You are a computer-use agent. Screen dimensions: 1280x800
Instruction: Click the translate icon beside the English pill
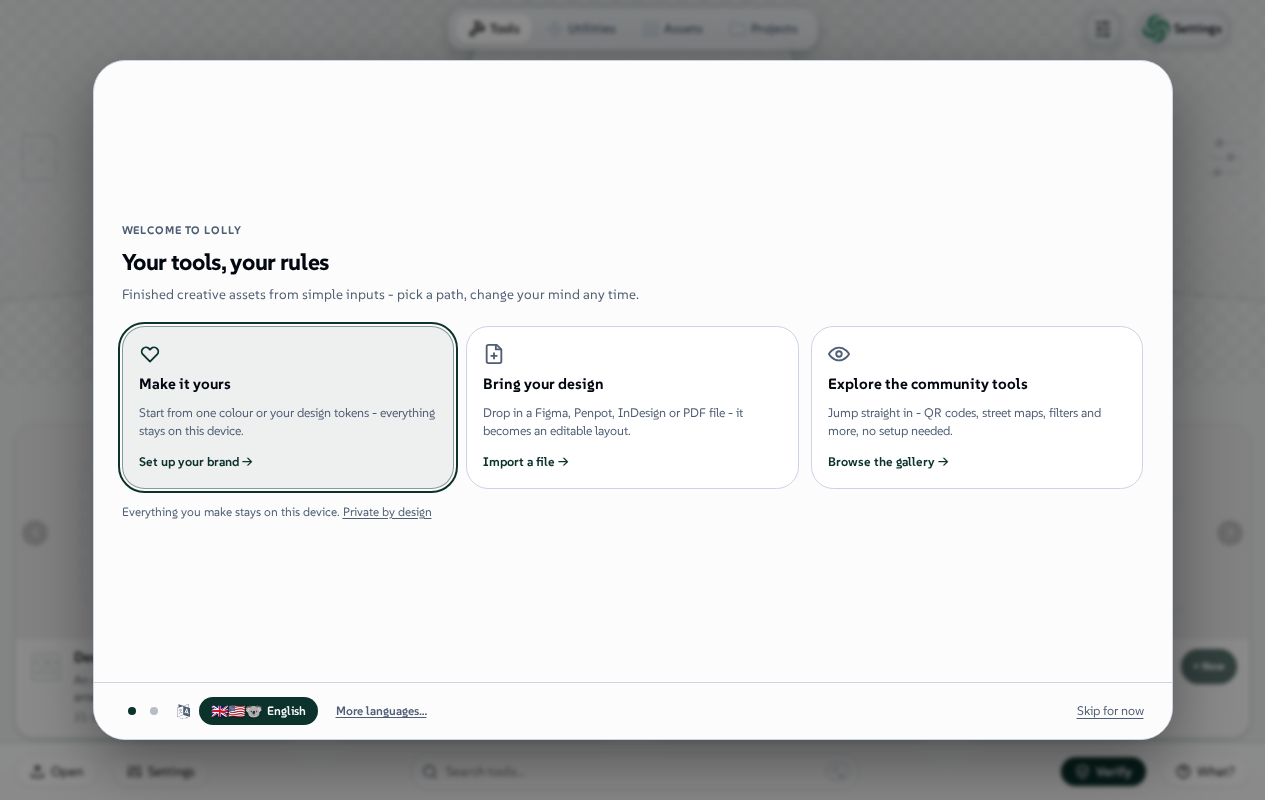(184, 711)
